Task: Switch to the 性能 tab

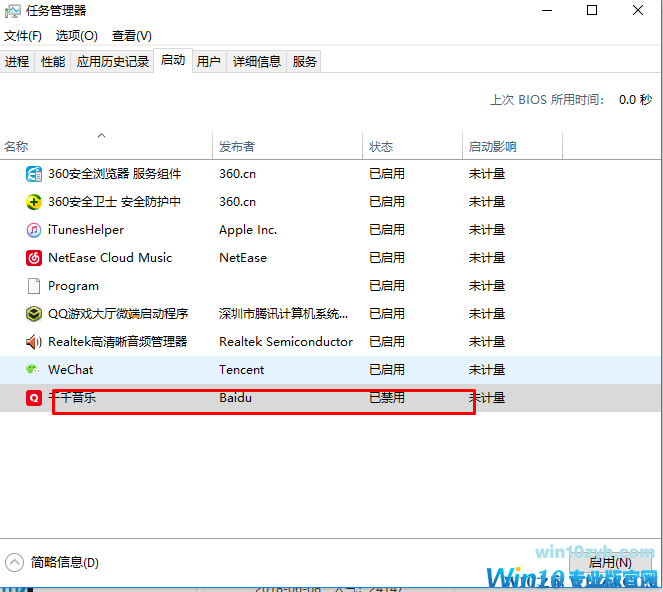Action: pyautogui.click(x=53, y=62)
